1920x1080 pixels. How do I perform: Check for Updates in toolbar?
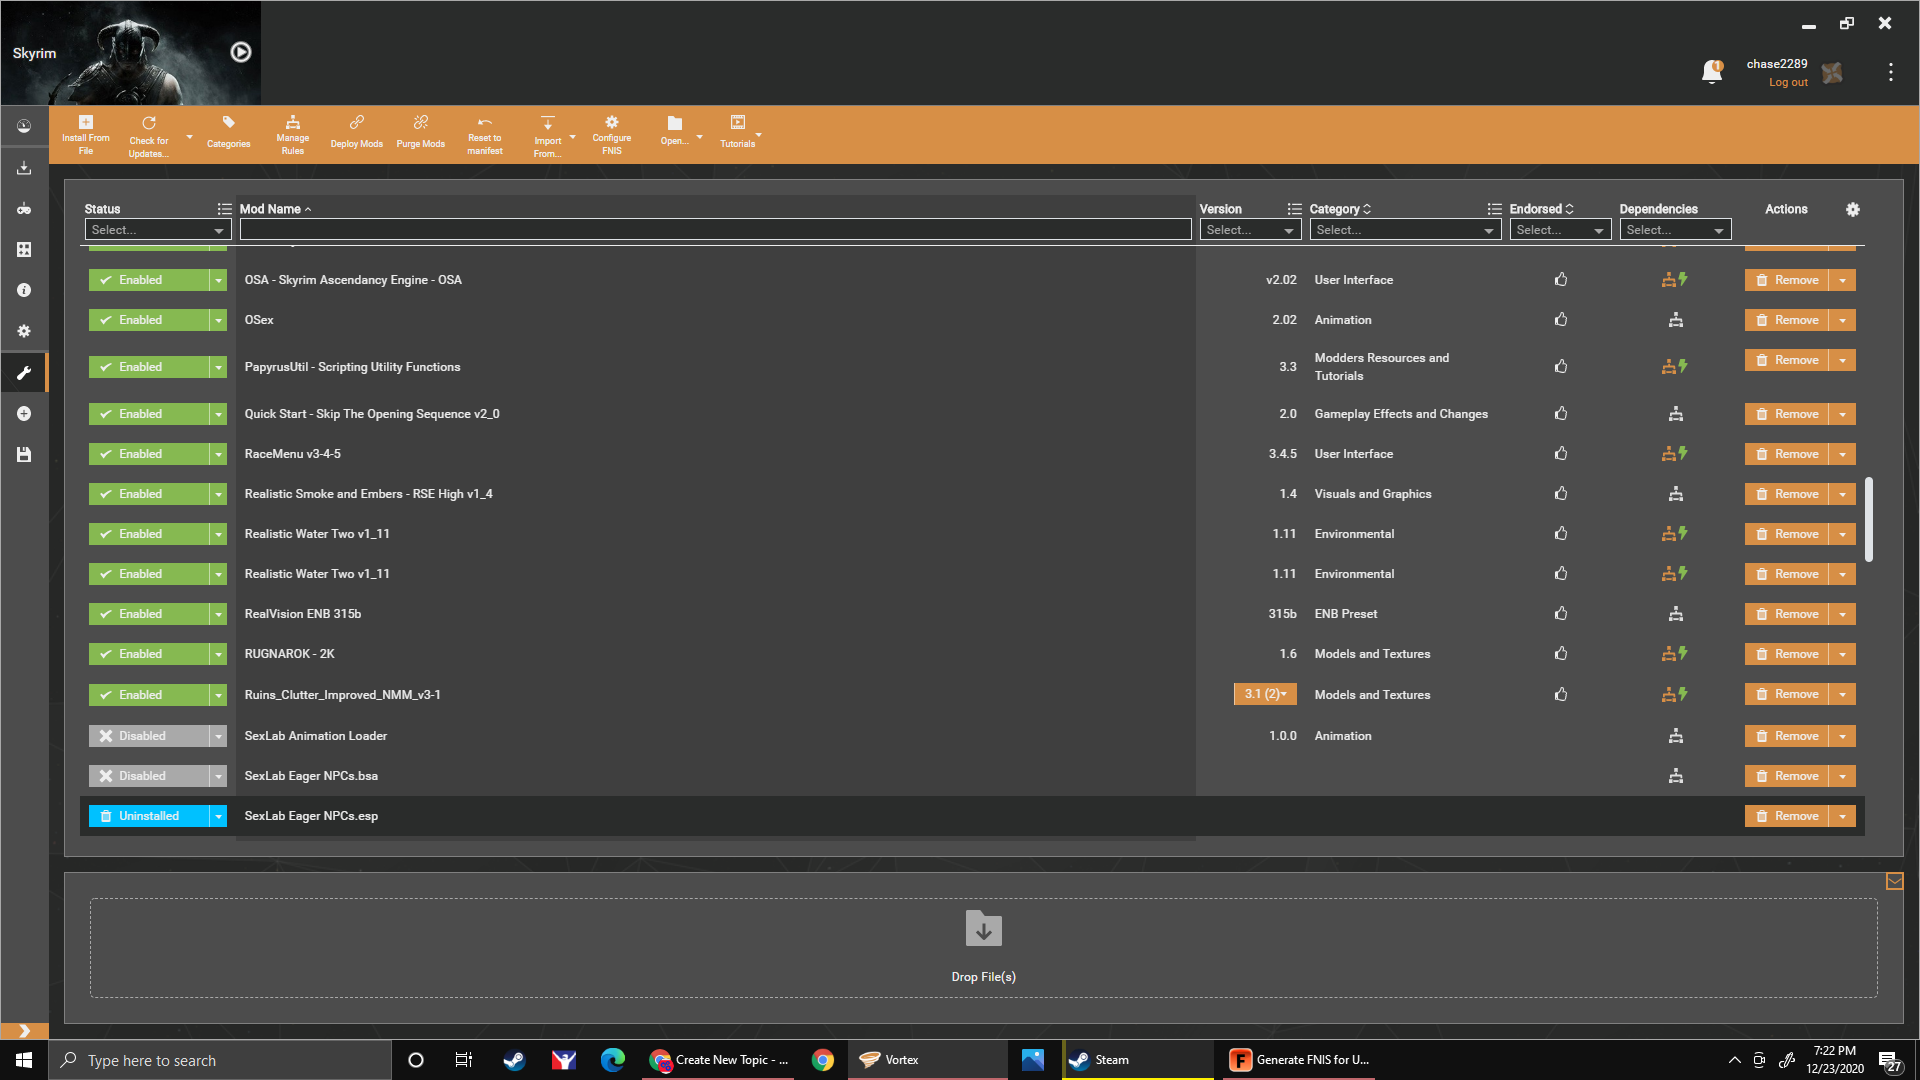pyautogui.click(x=149, y=136)
